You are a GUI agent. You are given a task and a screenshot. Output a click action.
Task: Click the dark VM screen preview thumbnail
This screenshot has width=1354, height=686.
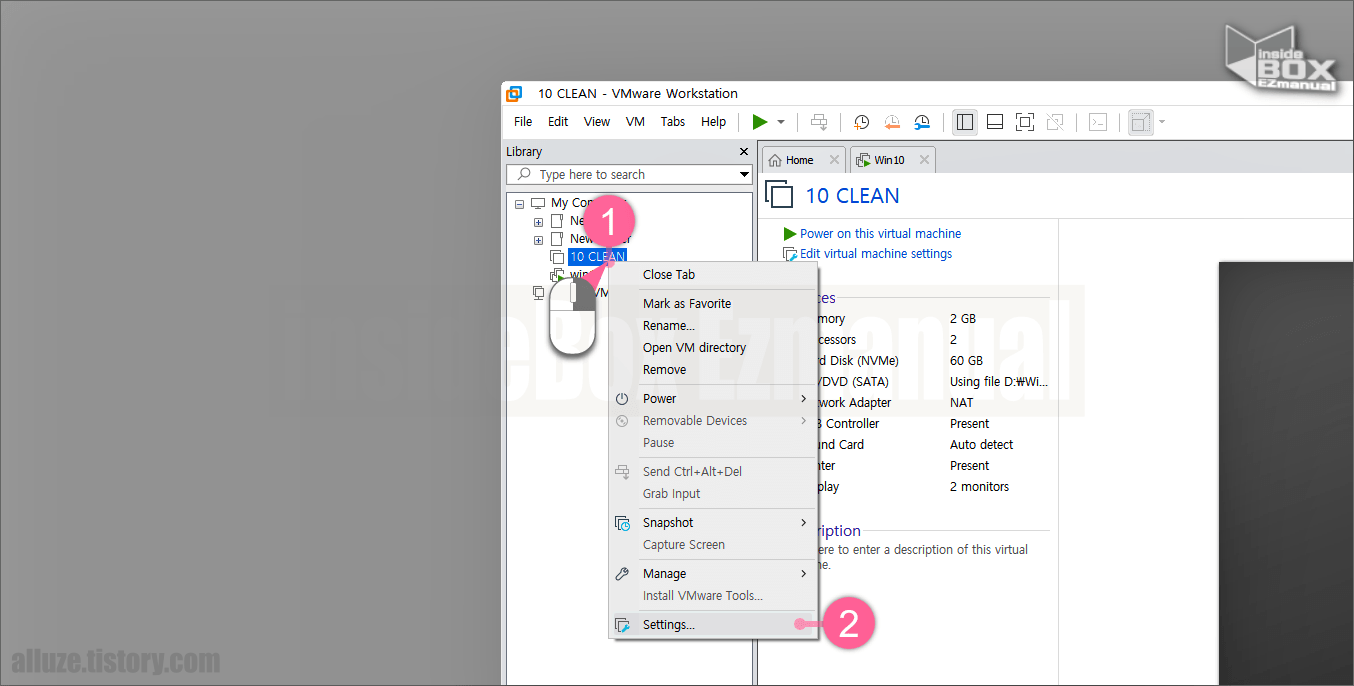click(1286, 474)
